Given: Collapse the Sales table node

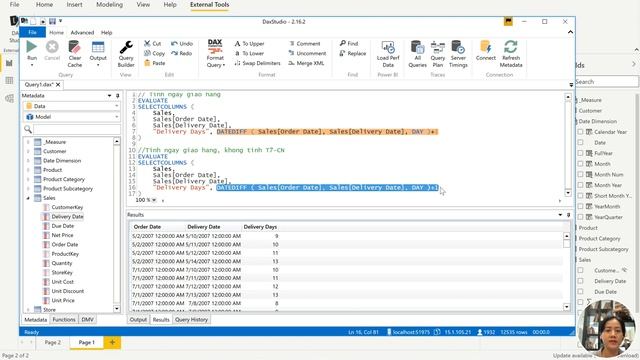Looking at the screenshot, I should (x=28, y=198).
